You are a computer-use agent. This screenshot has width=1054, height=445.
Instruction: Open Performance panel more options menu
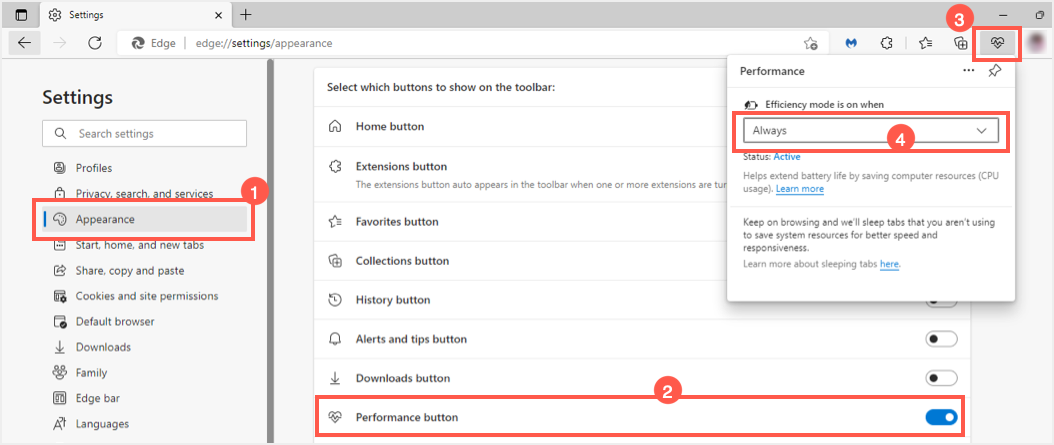point(968,71)
